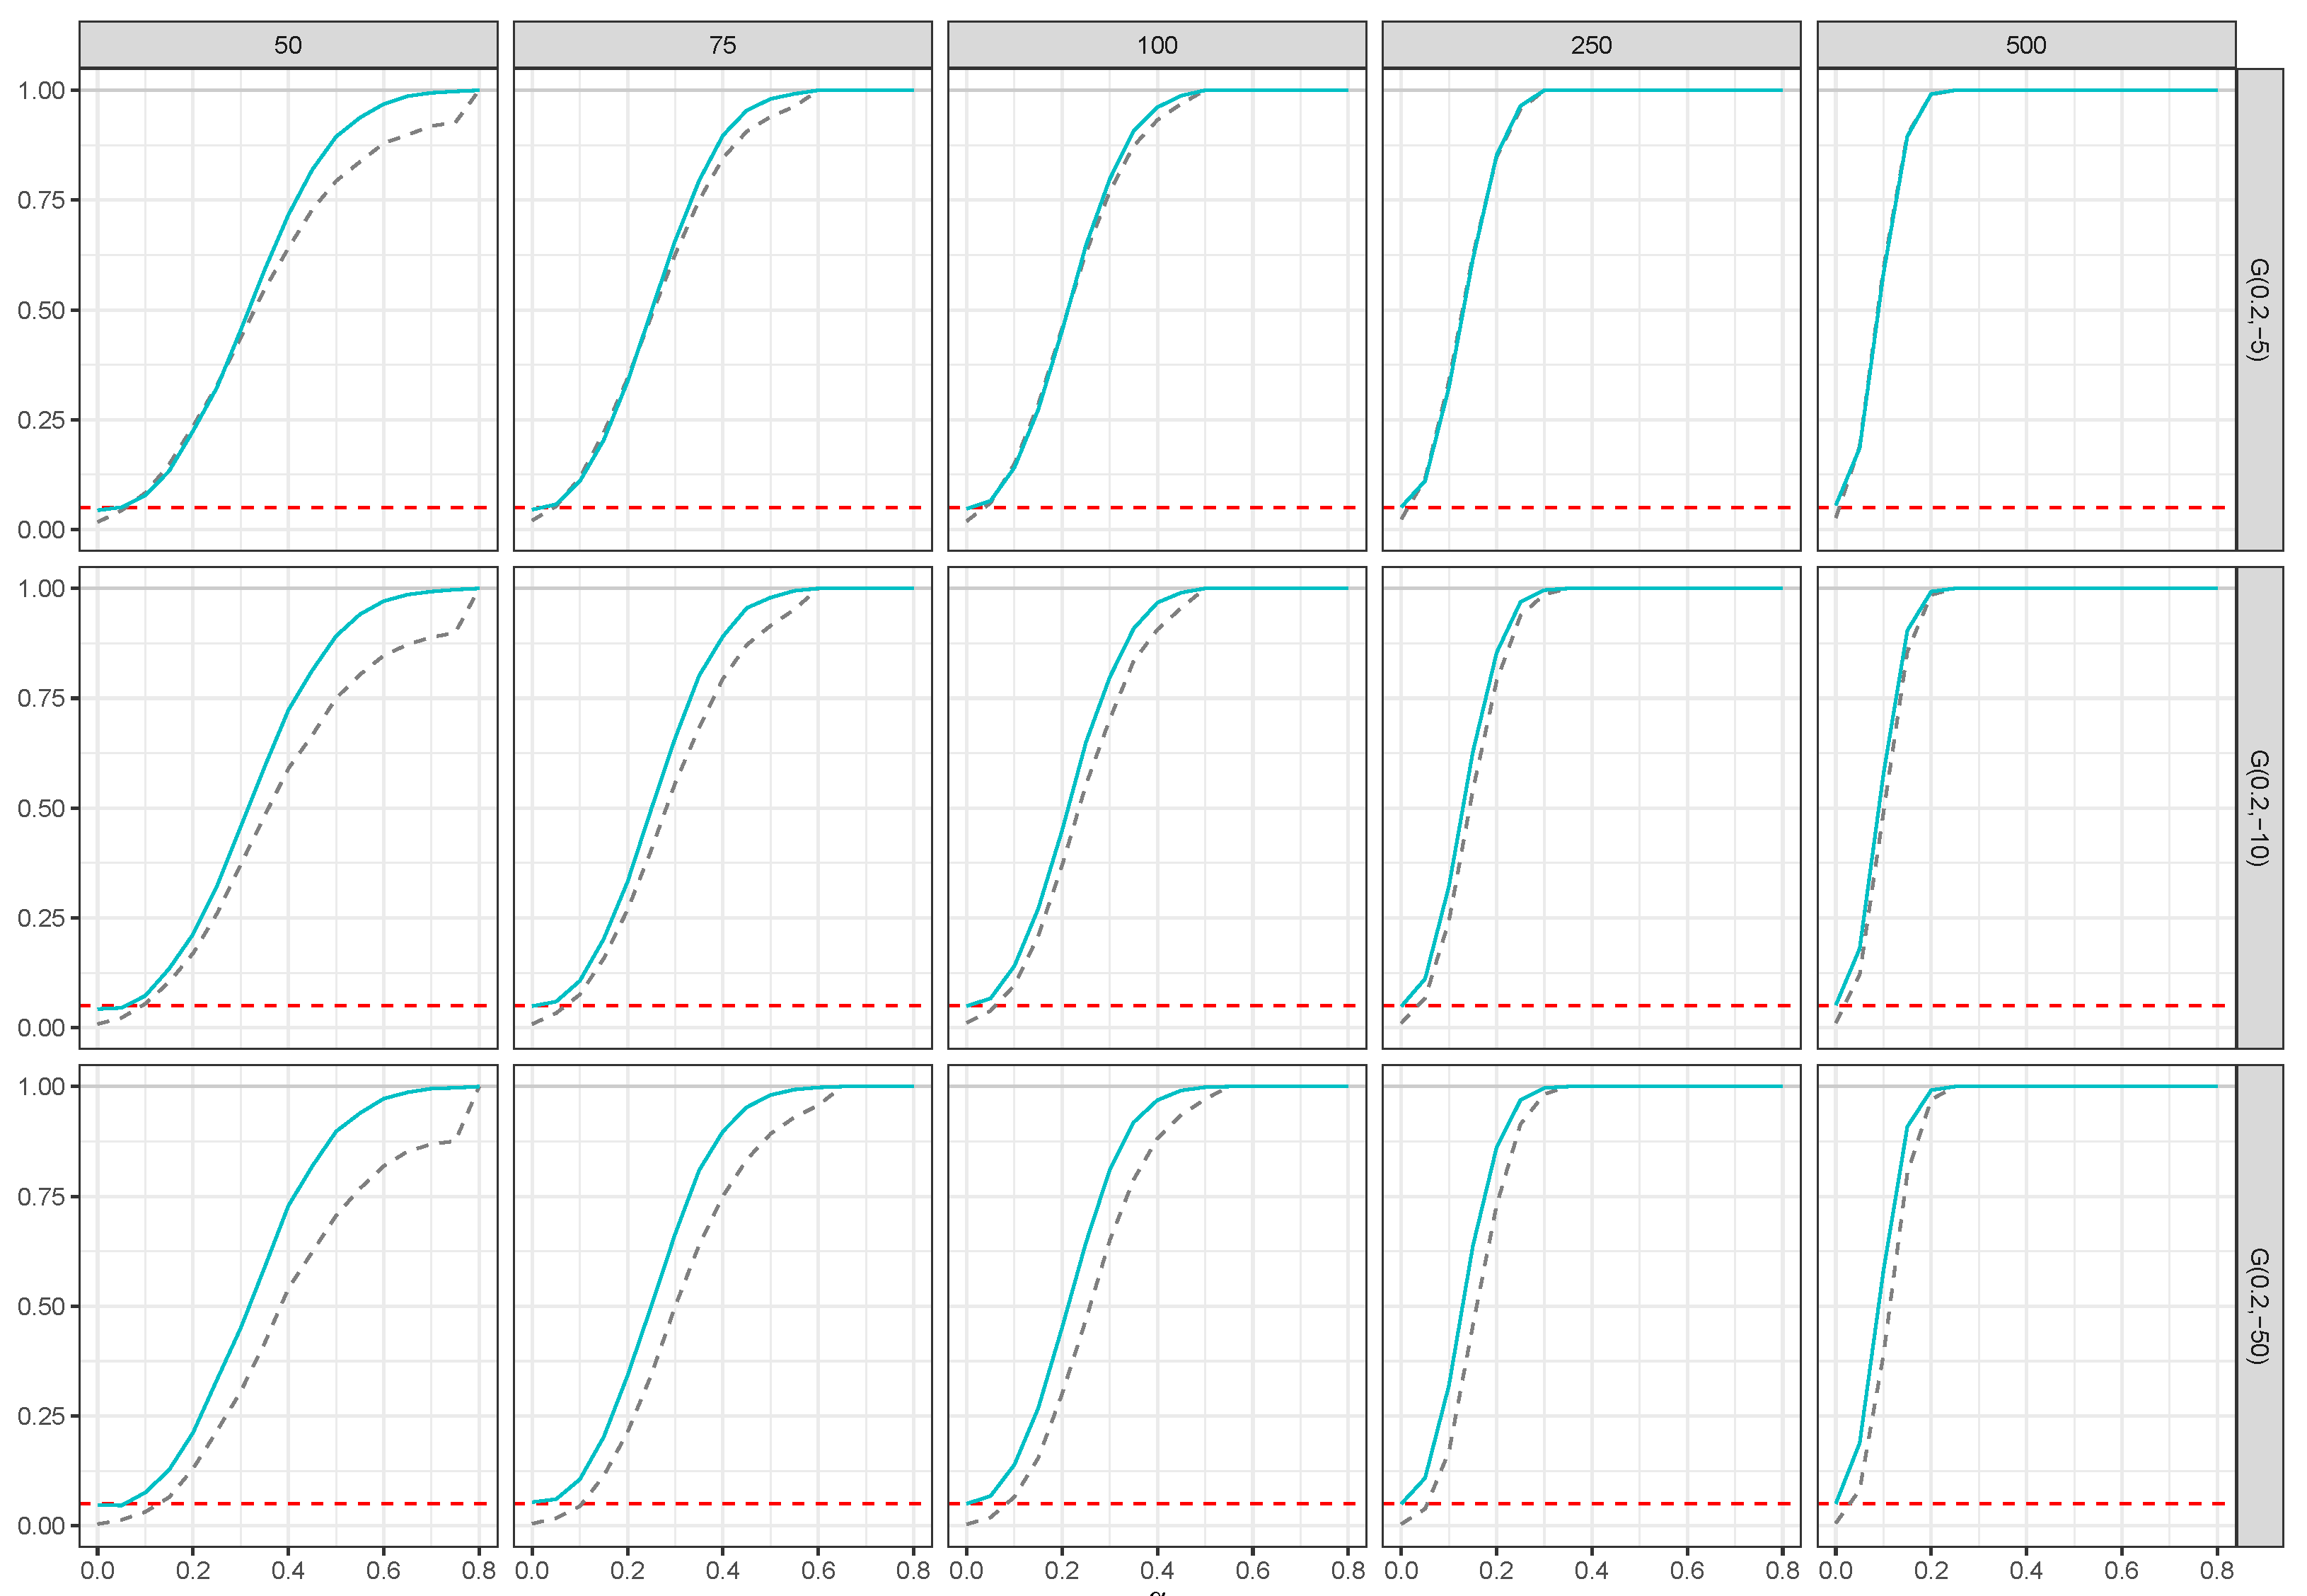Click the 0.2 x-axis tick under column 500

(1931, 1570)
